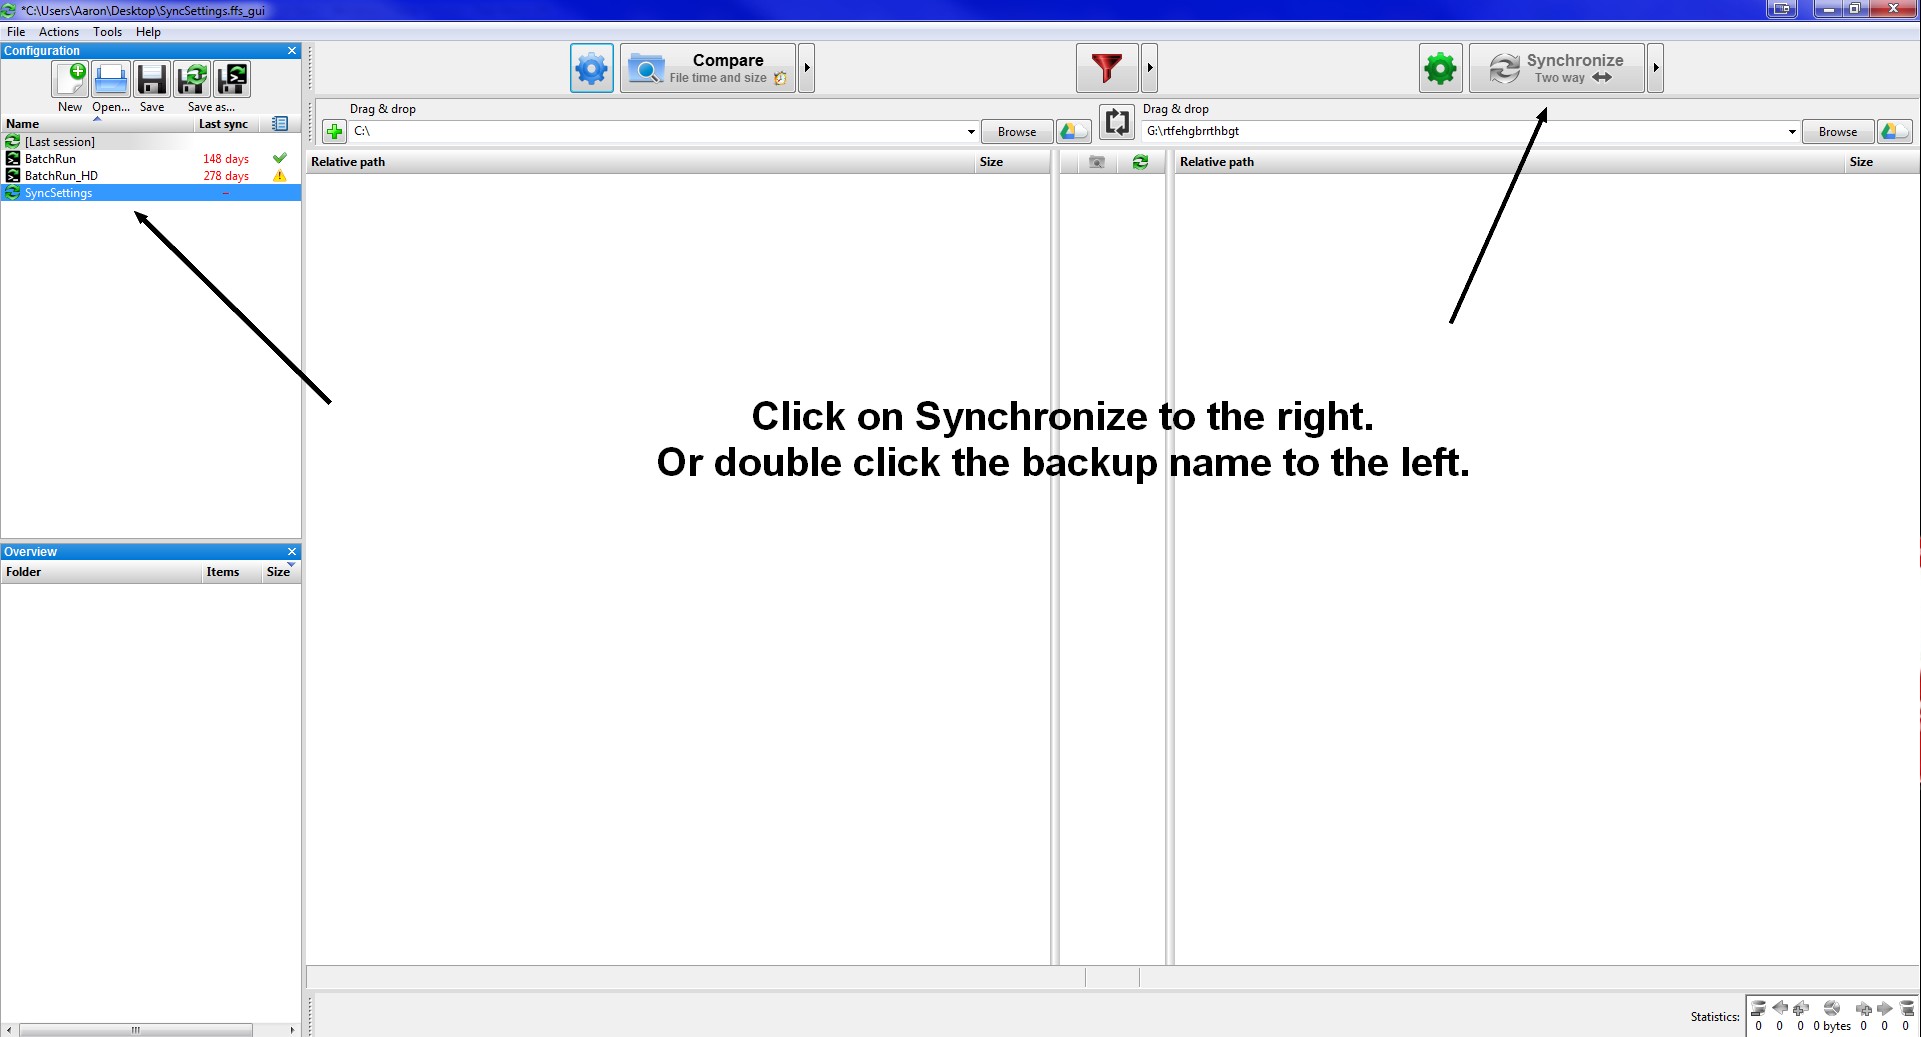Click the Synchronize Two way button

[x=1556, y=69]
